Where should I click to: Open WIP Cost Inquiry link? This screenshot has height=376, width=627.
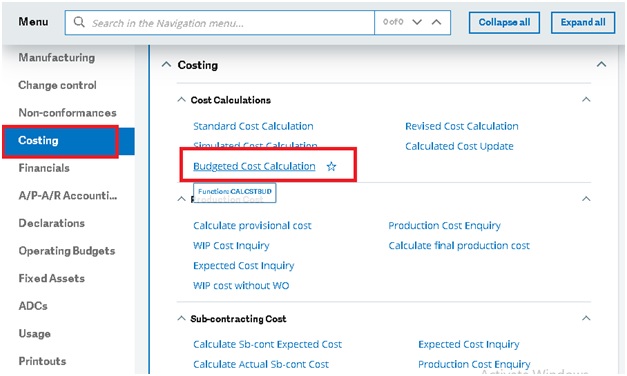pyautogui.click(x=231, y=246)
